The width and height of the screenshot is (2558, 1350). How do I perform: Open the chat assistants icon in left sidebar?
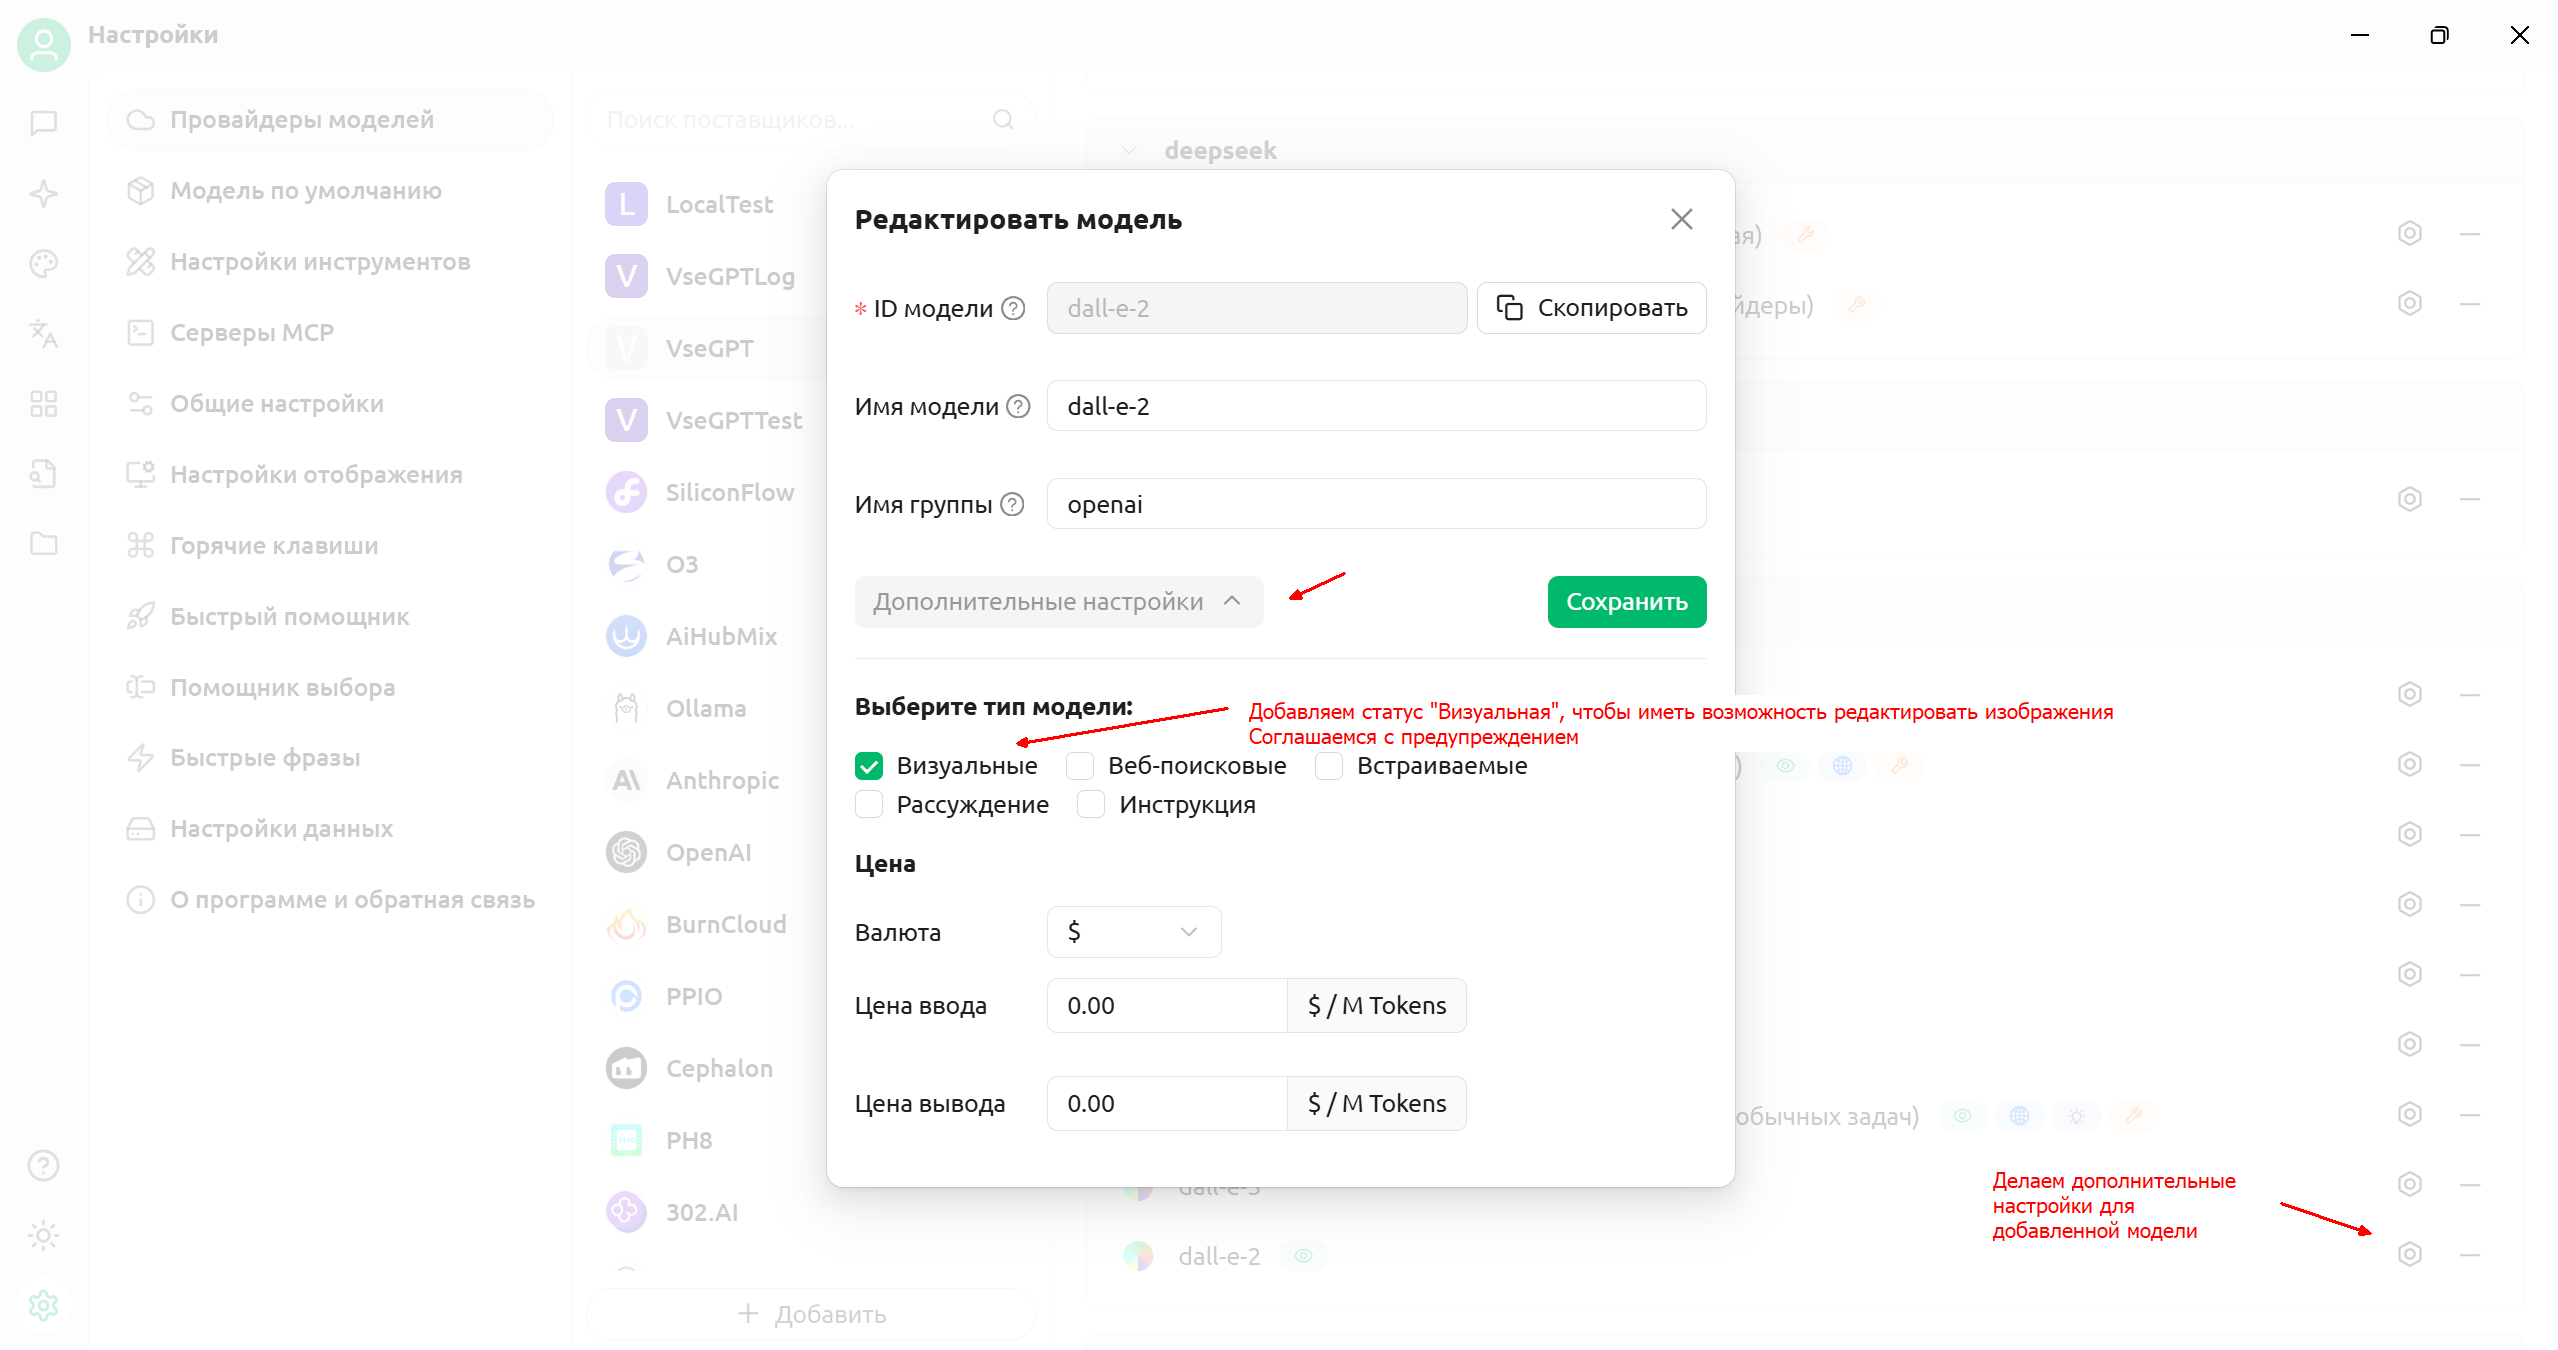click(x=44, y=124)
